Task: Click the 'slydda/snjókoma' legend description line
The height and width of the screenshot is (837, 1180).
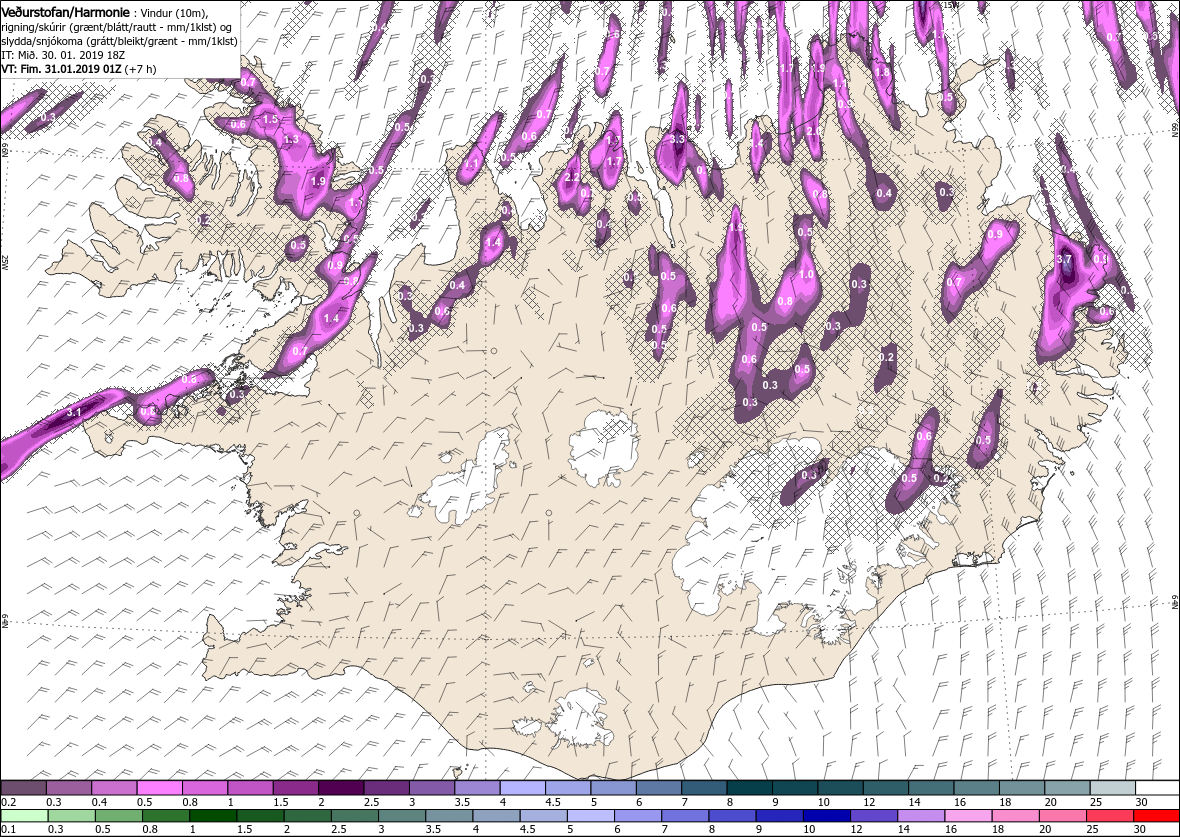Action: point(119,41)
